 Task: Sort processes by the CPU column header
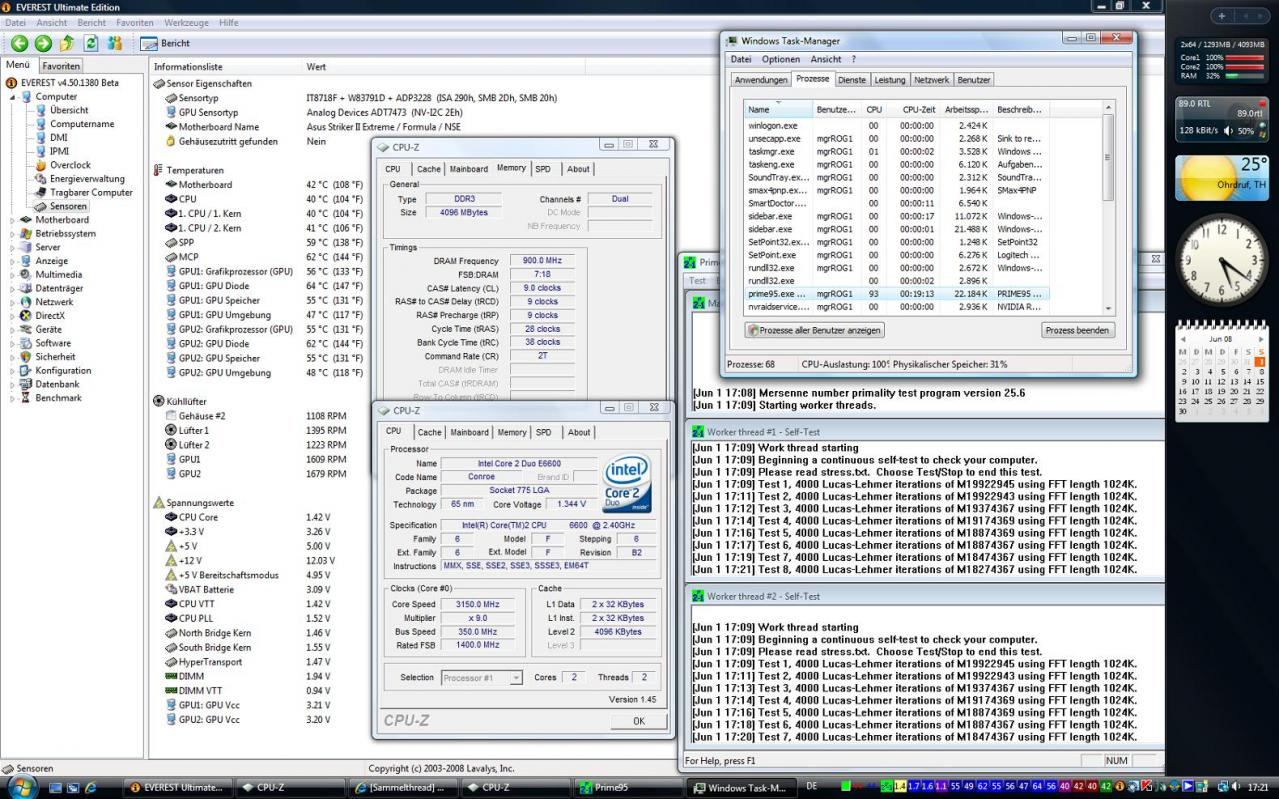pyautogui.click(x=874, y=109)
